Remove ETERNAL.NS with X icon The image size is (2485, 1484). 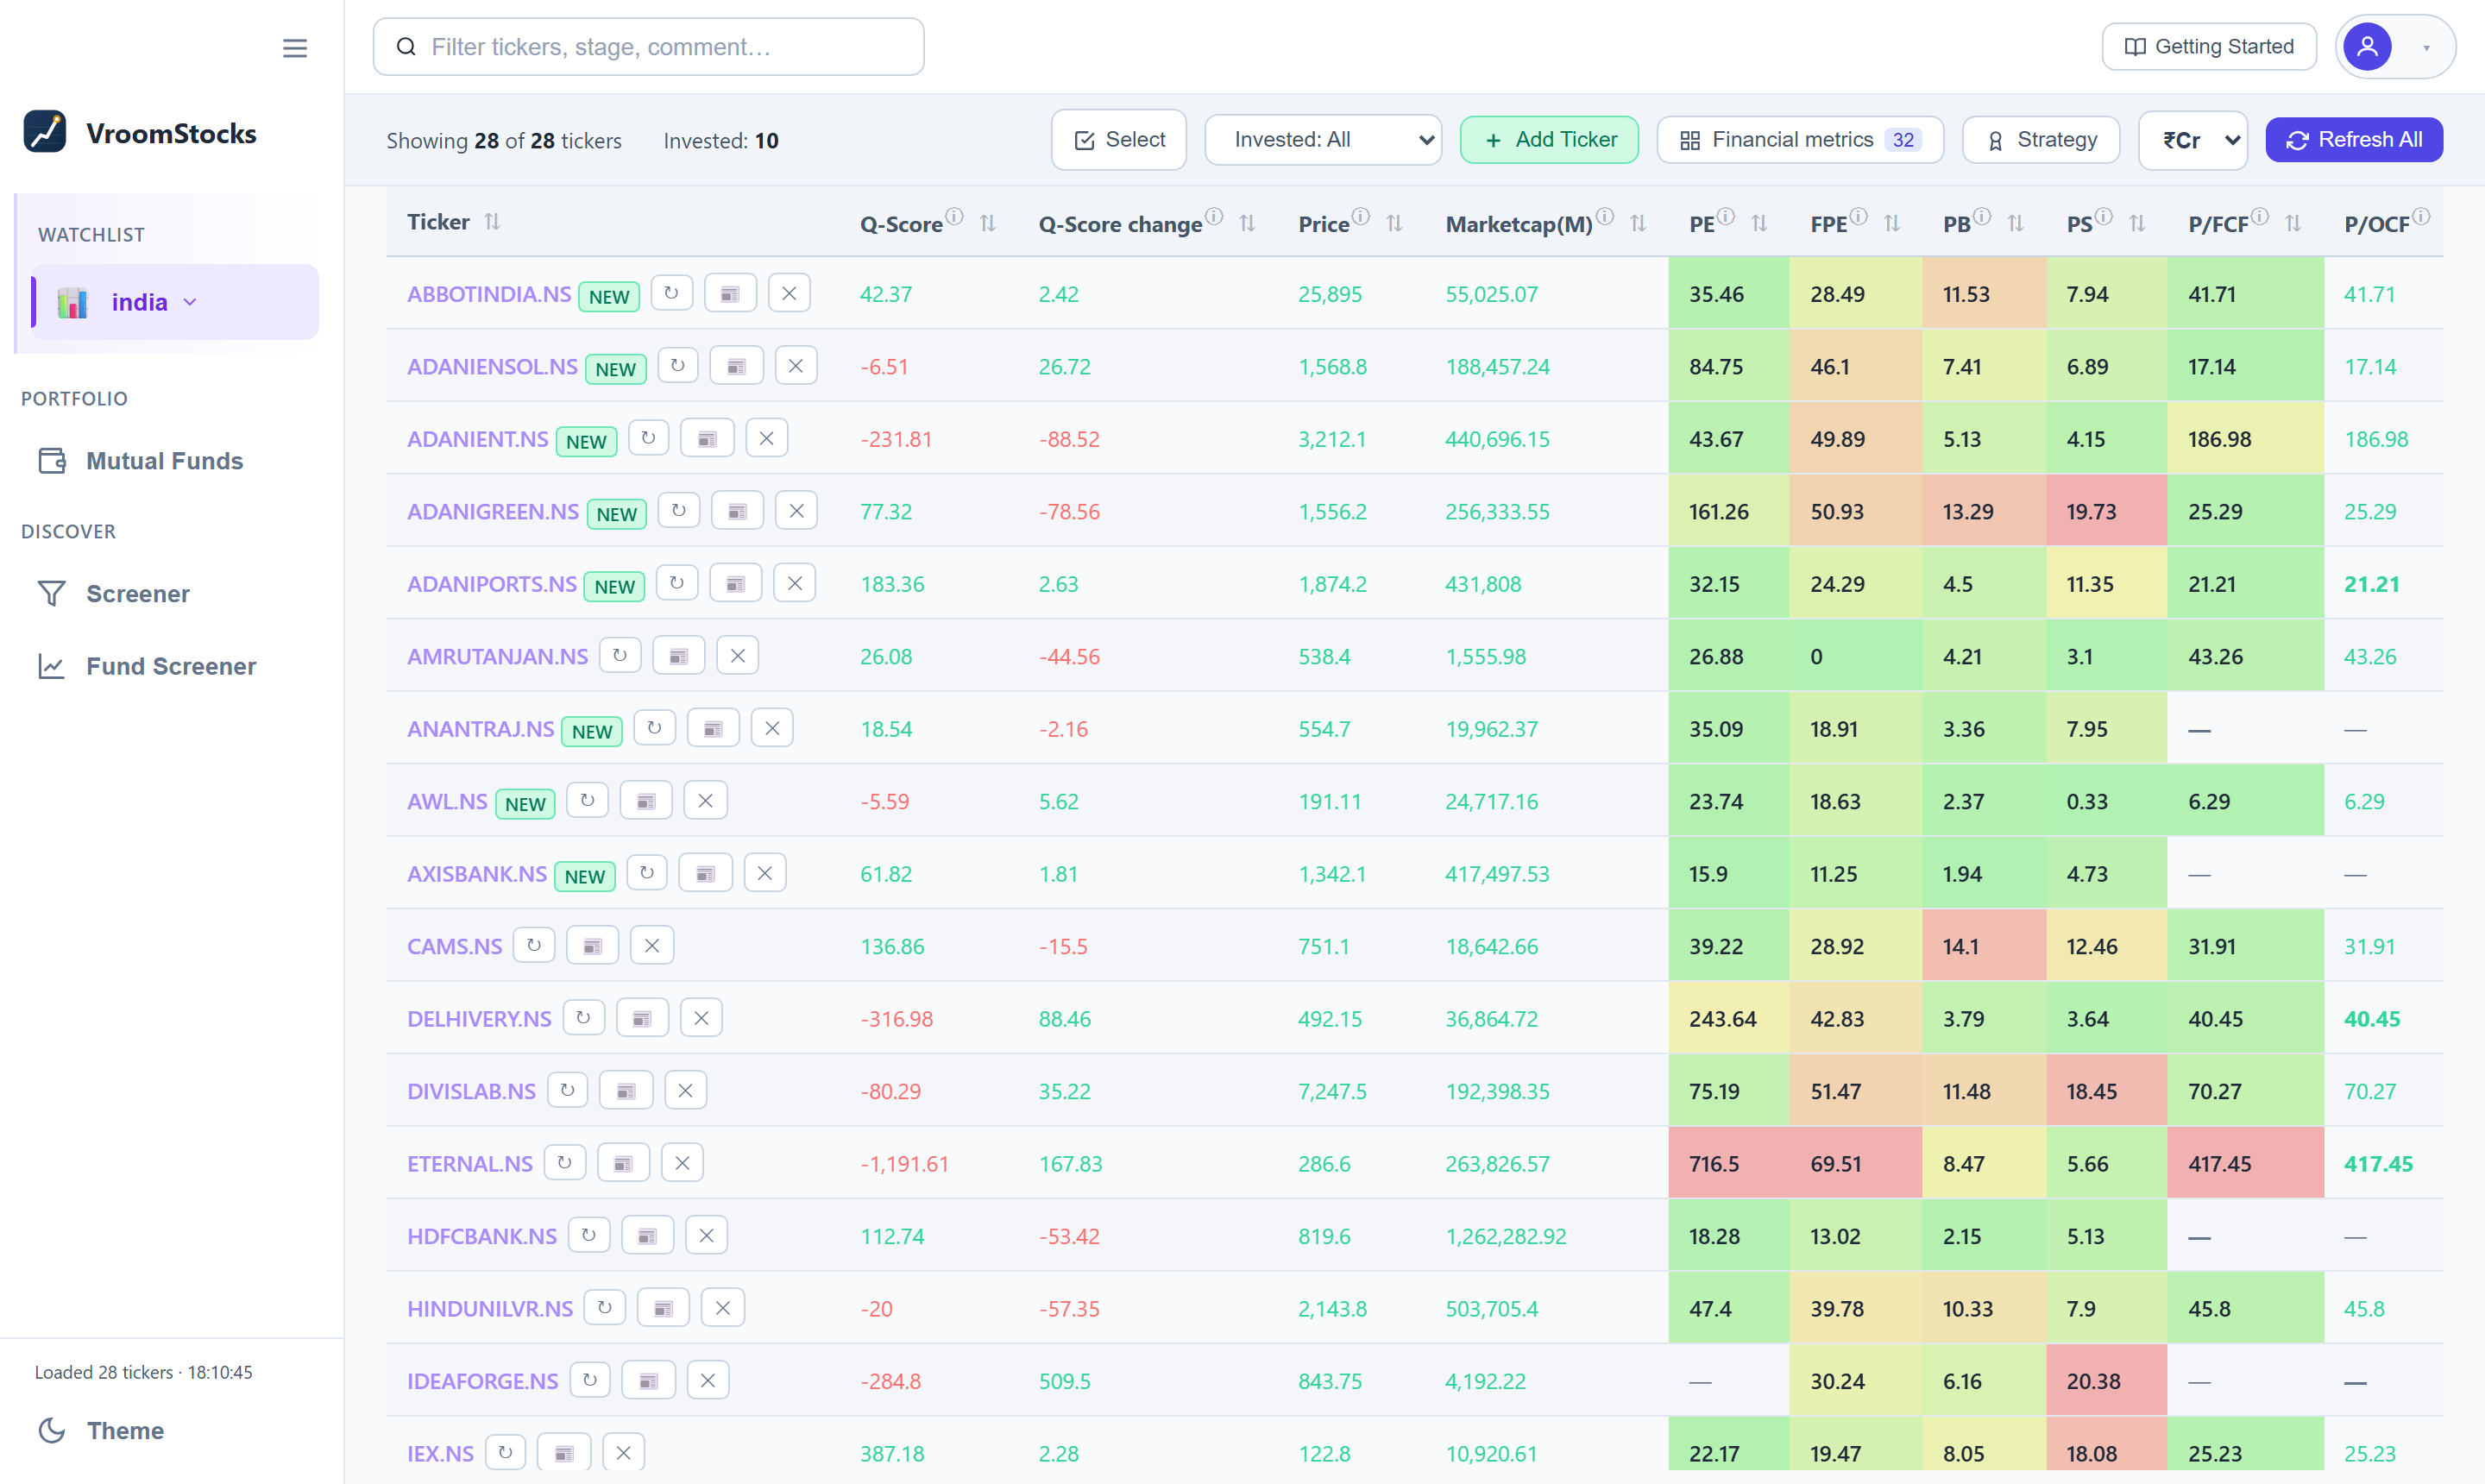(x=682, y=1163)
